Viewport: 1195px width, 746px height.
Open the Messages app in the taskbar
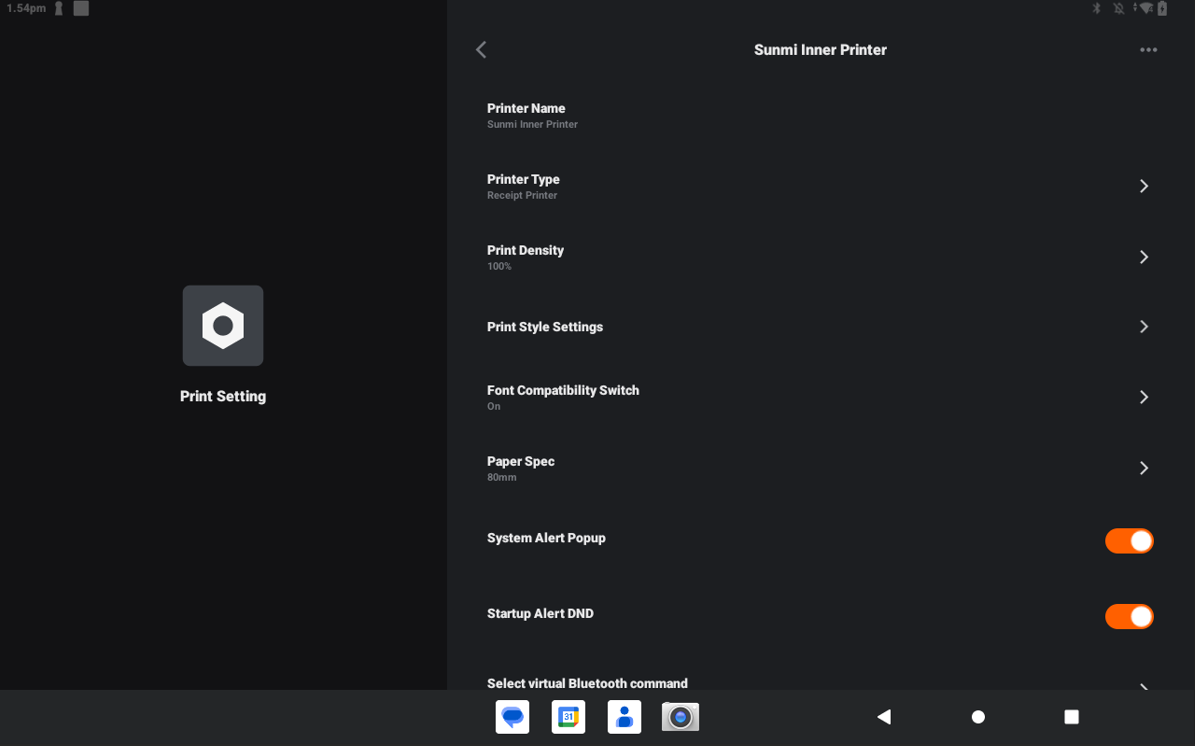(x=513, y=717)
